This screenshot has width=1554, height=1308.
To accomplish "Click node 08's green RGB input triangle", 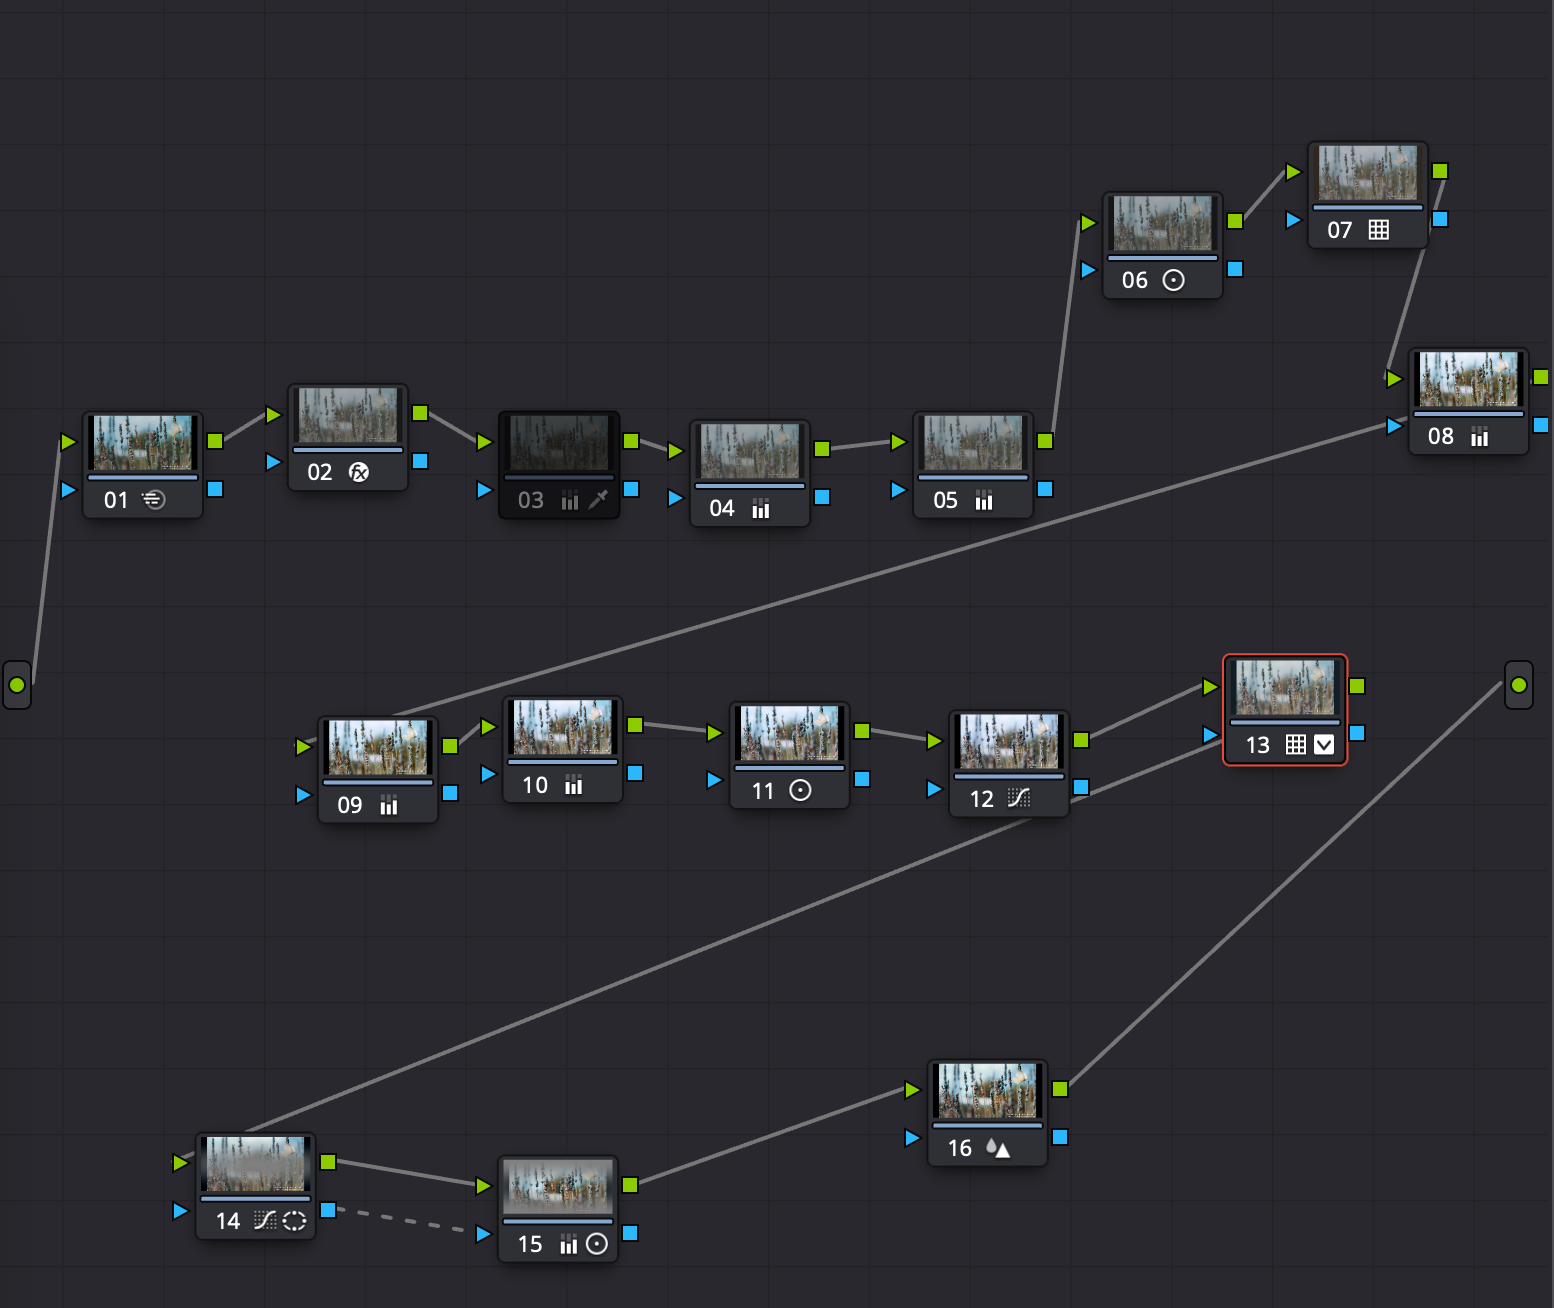I will click(x=1394, y=379).
